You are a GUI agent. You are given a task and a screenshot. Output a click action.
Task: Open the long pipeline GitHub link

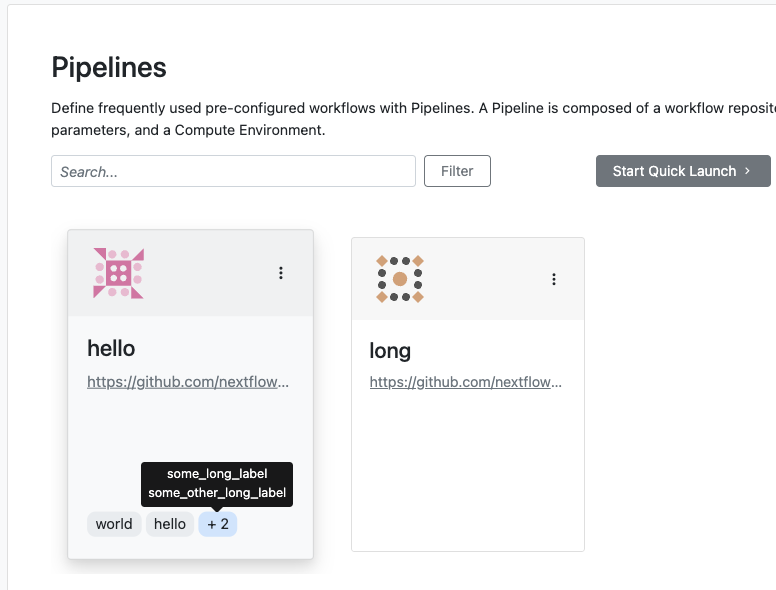[x=466, y=382]
